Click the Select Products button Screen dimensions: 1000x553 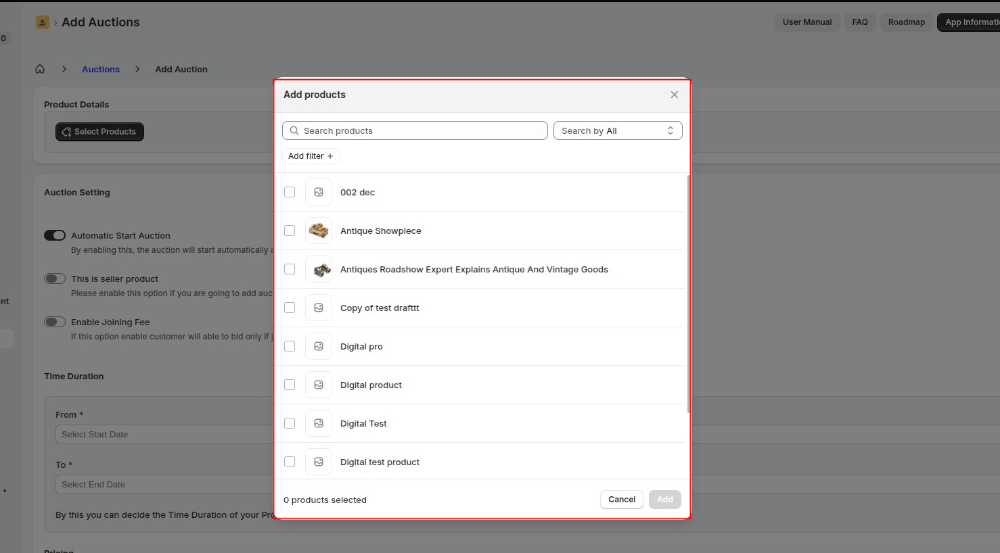click(99, 131)
